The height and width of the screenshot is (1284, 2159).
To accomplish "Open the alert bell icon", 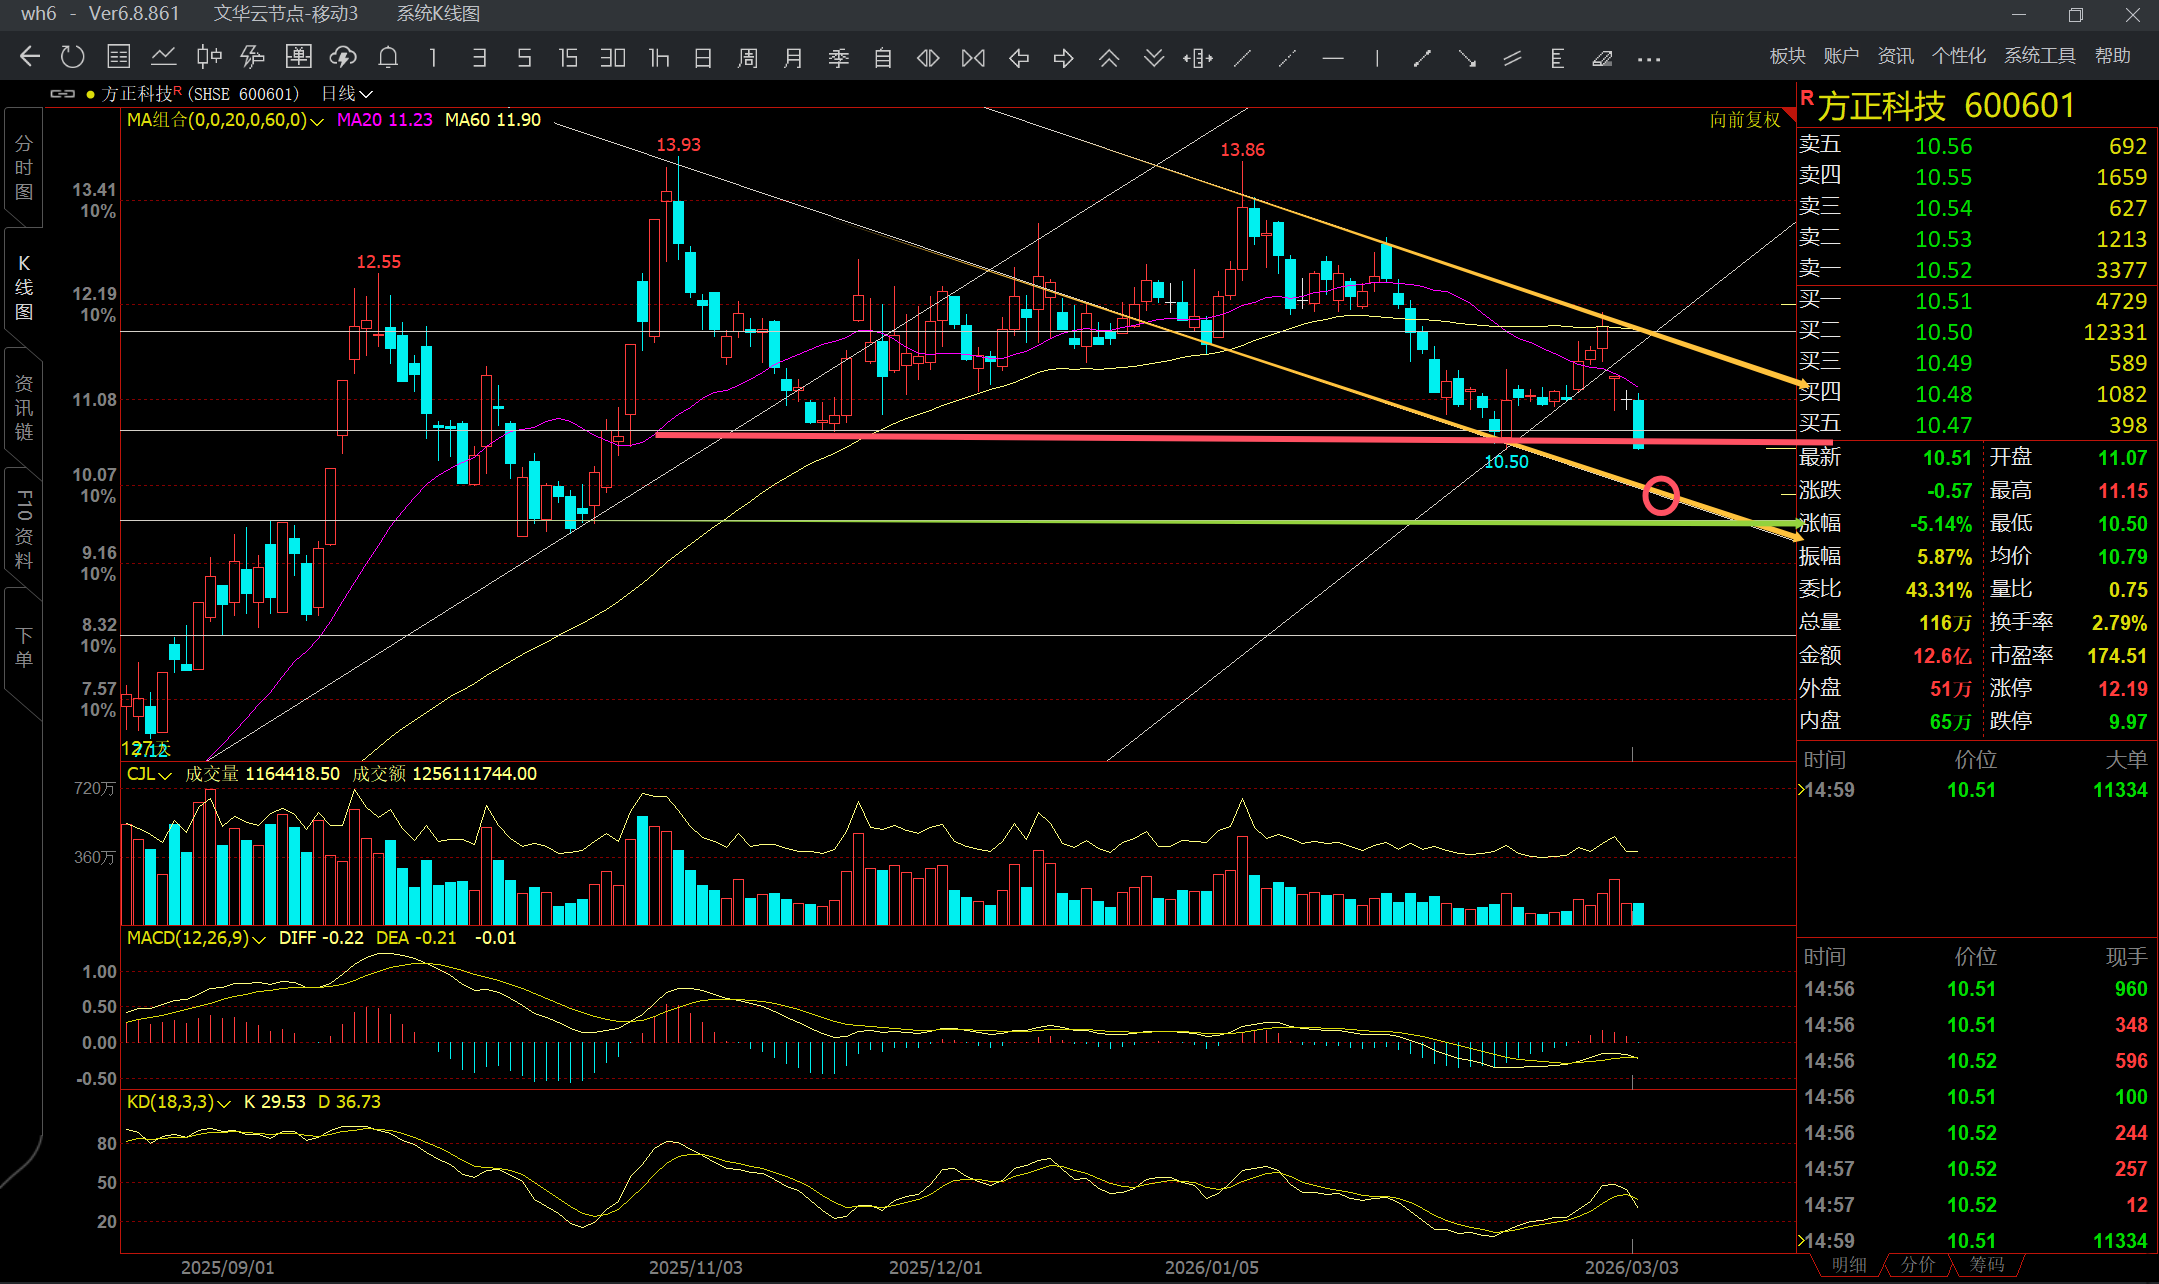I will coord(388,57).
